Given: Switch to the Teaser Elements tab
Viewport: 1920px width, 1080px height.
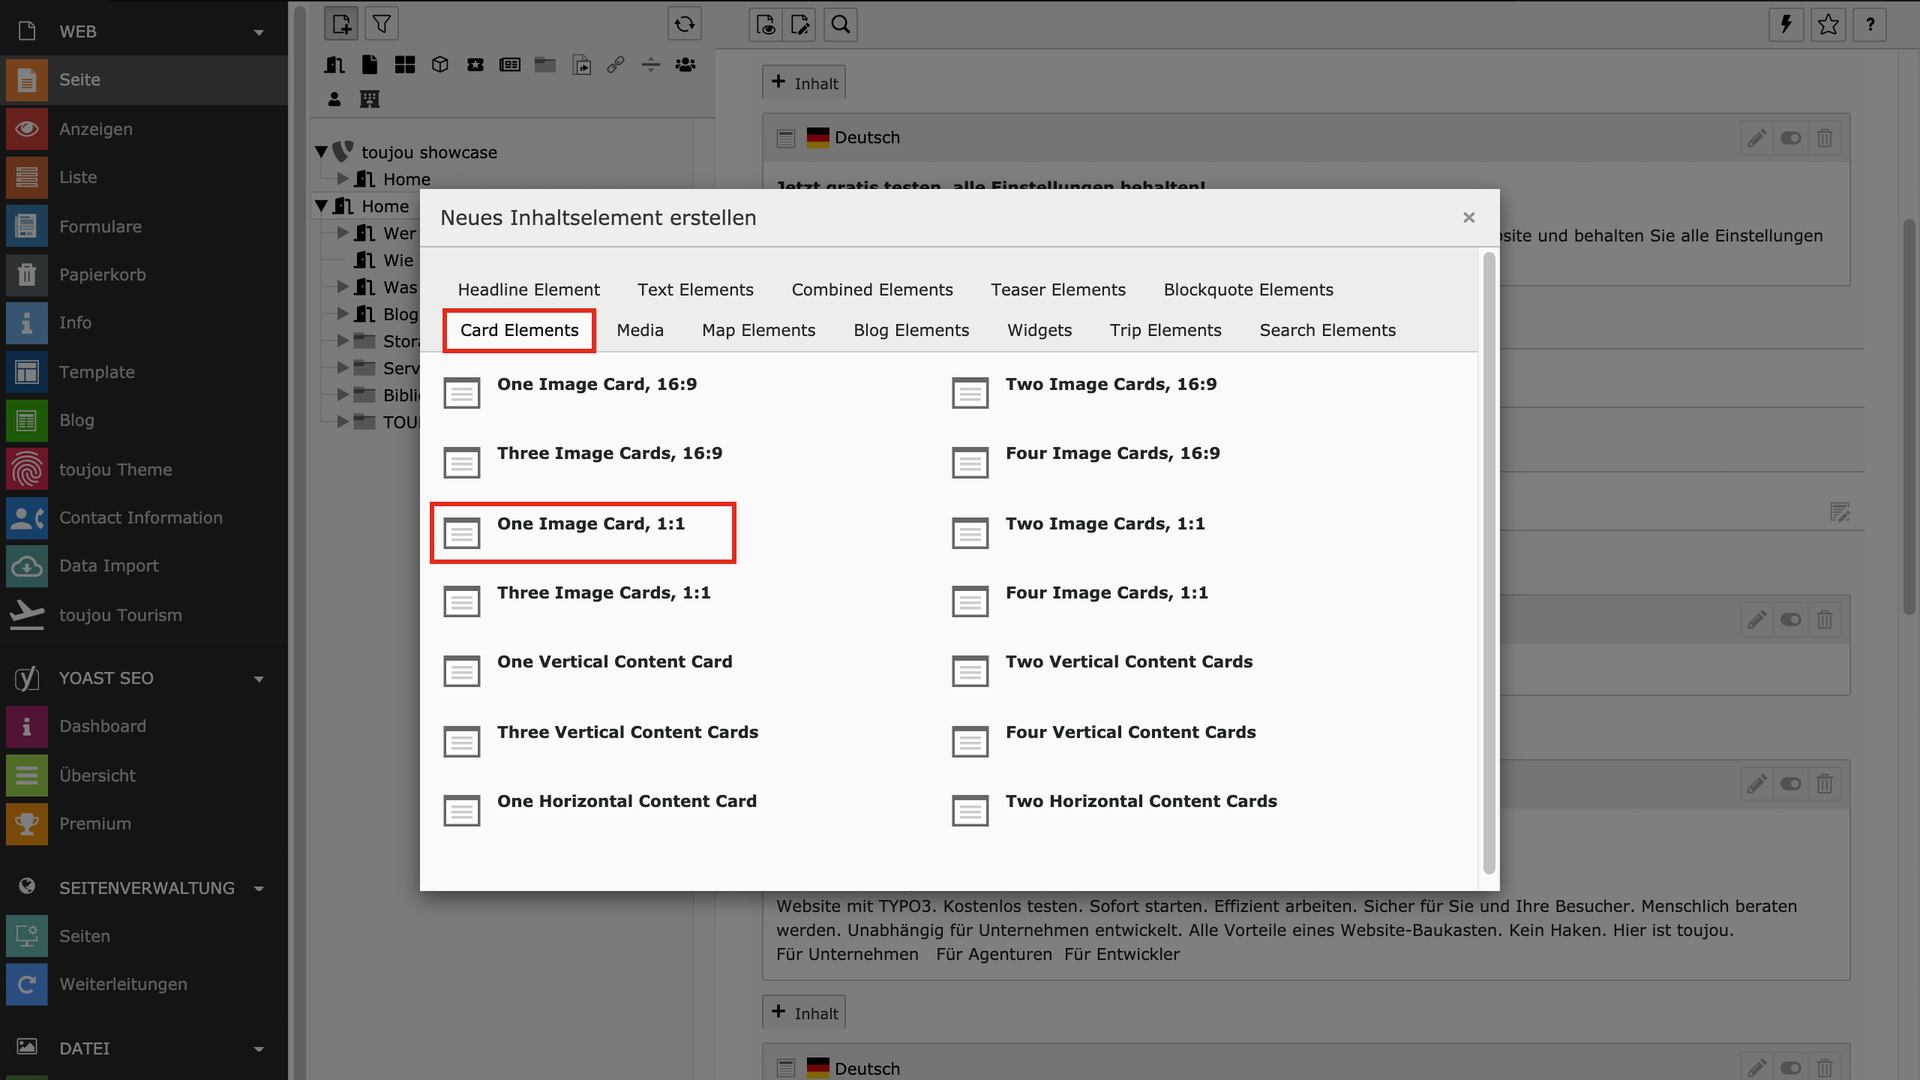Looking at the screenshot, I should pyautogui.click(x=1058, y=290).
